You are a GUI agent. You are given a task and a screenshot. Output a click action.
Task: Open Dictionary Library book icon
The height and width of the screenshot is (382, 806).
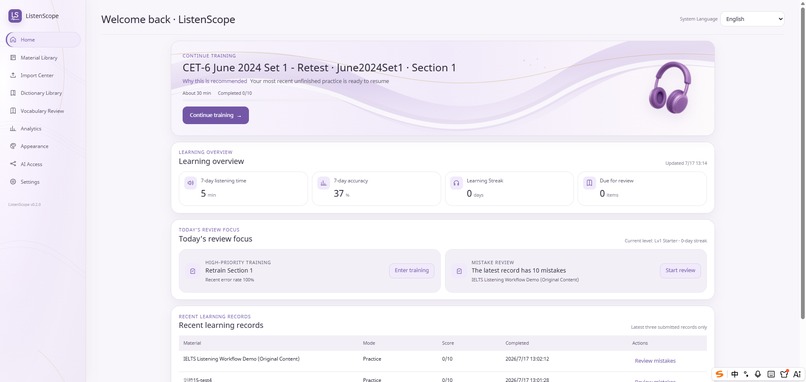pyautogui.click(x=13, y=93)
